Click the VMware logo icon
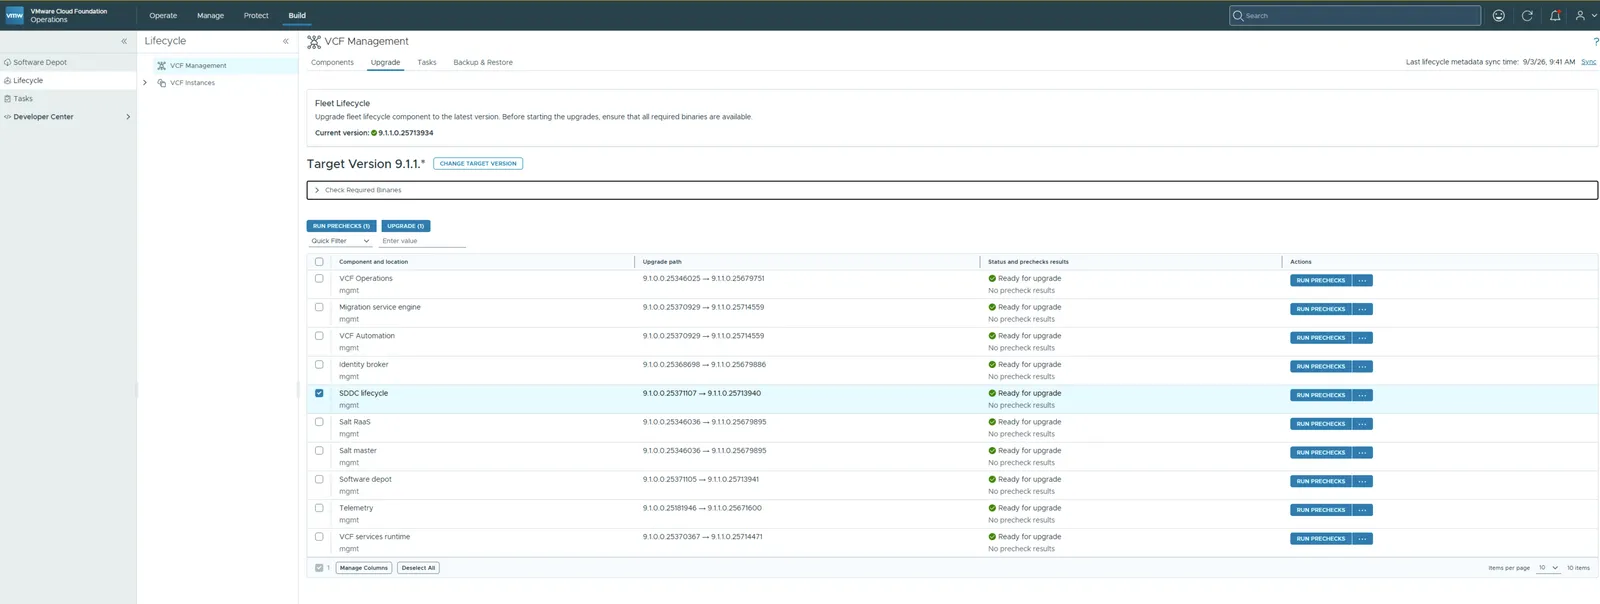The width and height of the screenshot is (1600, 604). click(x=15, y=15)
